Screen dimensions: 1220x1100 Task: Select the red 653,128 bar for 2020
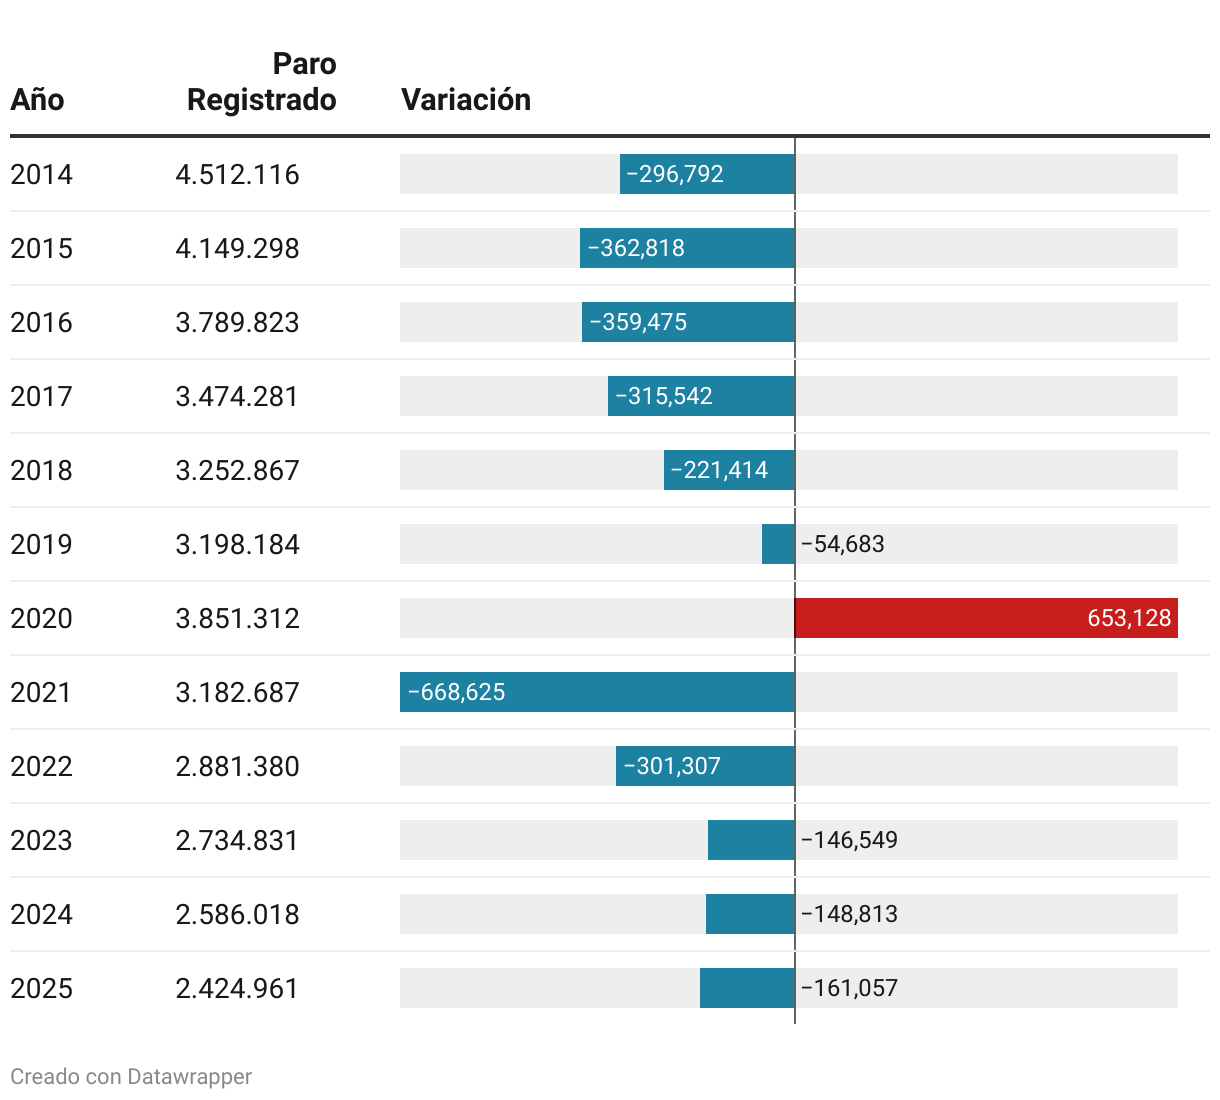point(986,618)
